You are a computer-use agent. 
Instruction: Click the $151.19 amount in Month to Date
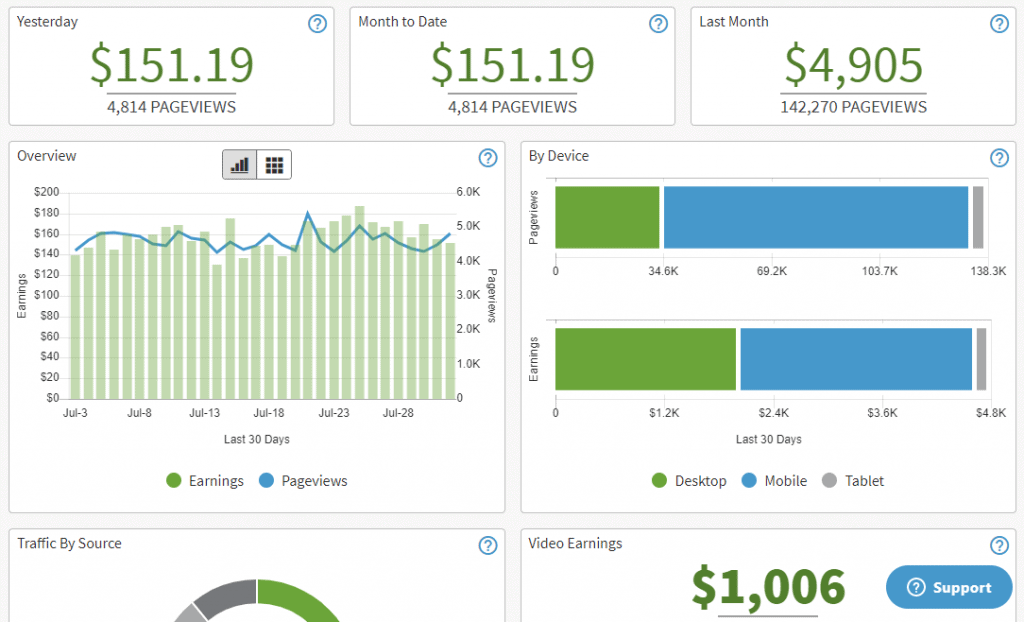click(x=513, y=65)
